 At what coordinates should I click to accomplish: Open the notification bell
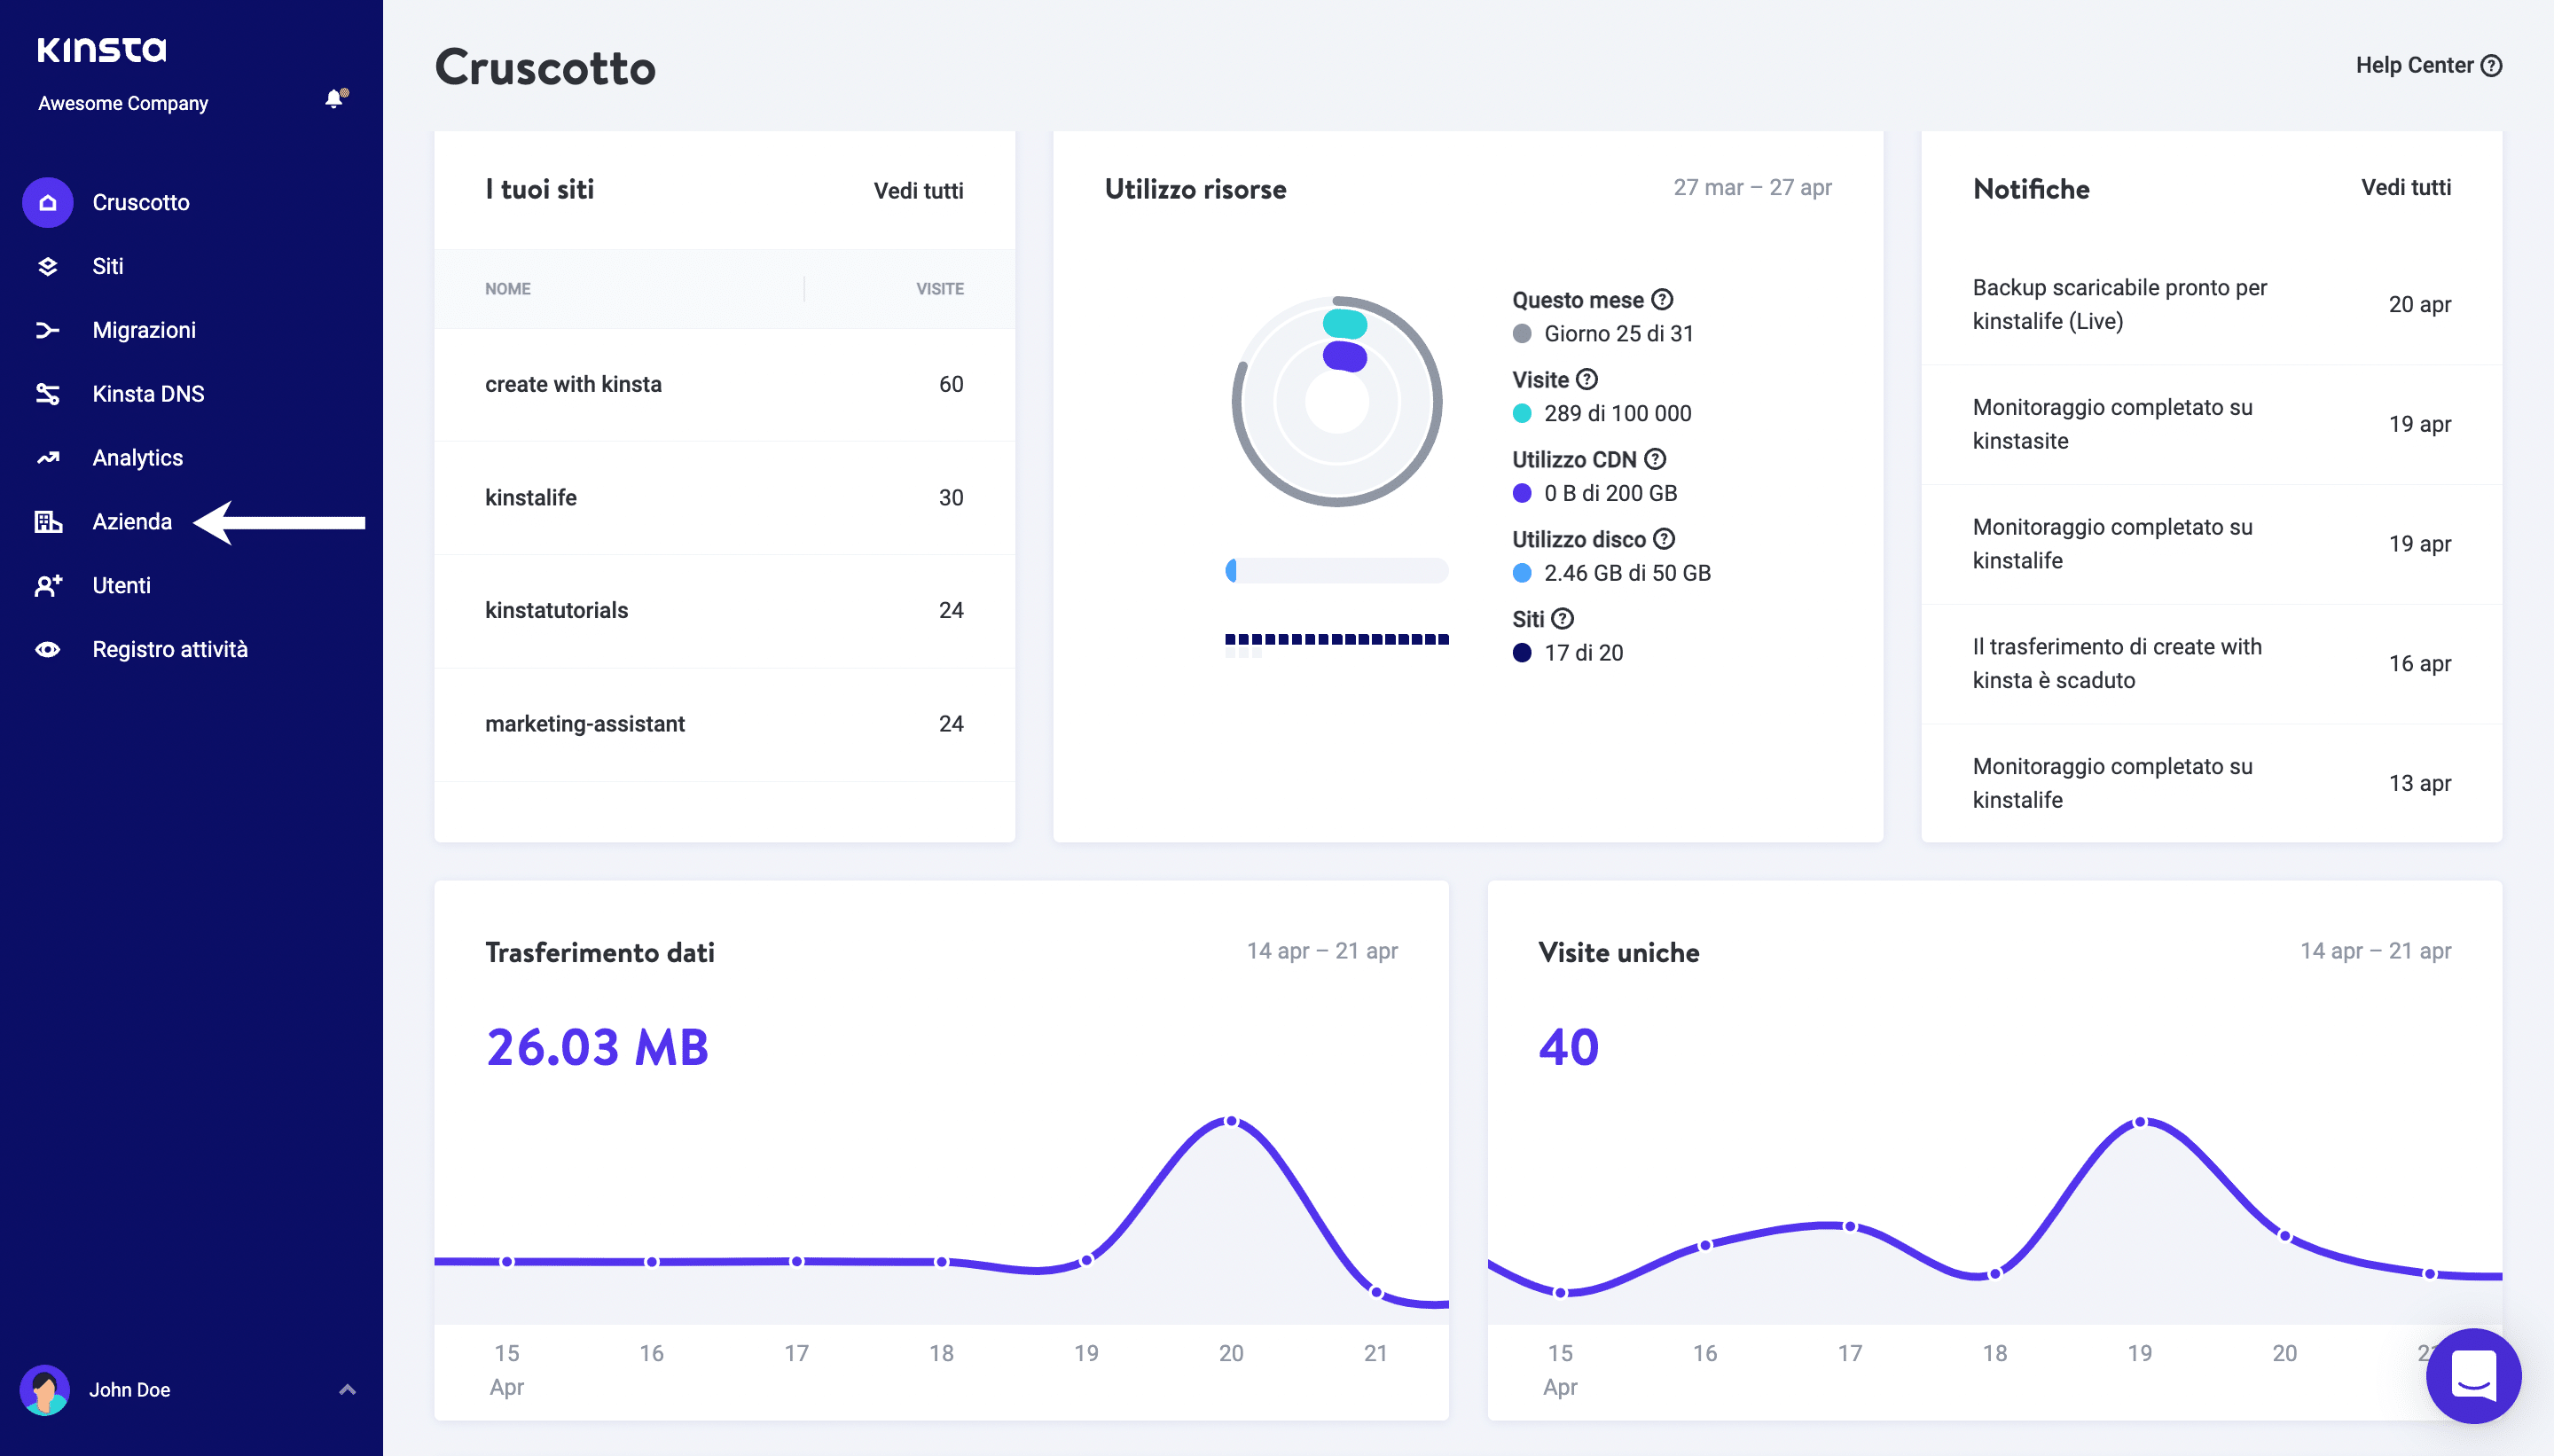(x=335, y=98)
